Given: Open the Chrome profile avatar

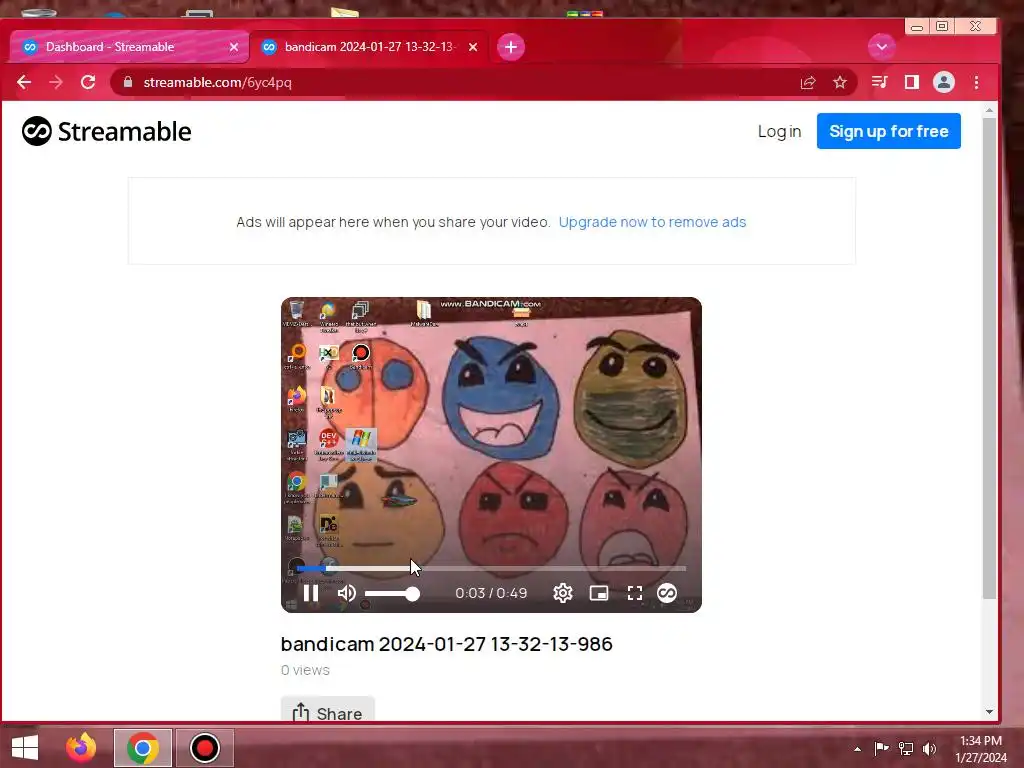Looking at the screenshot, I should (944, 82).
